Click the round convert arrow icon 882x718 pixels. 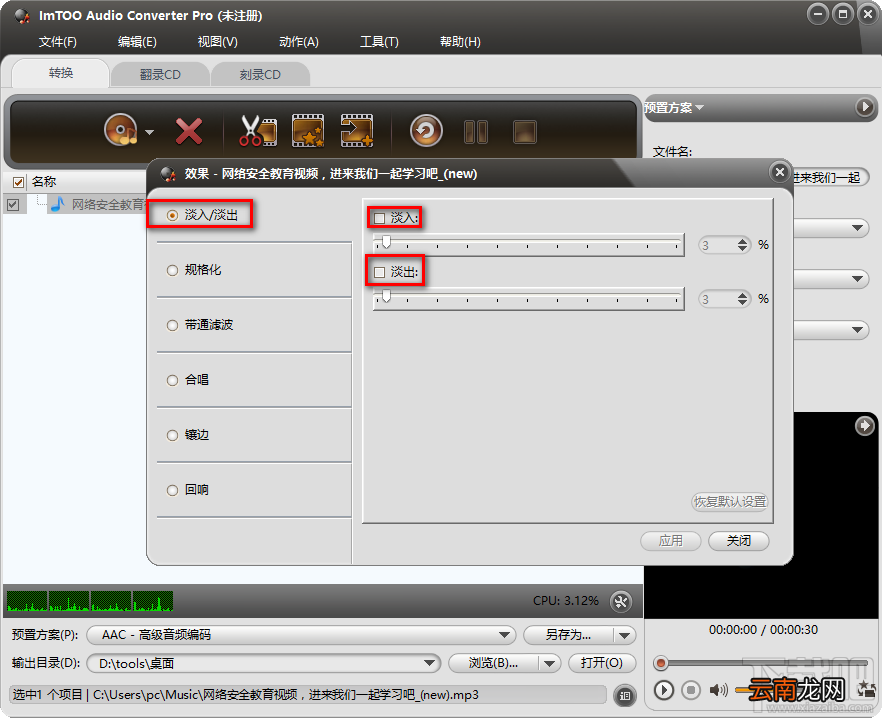coord(426,131)
